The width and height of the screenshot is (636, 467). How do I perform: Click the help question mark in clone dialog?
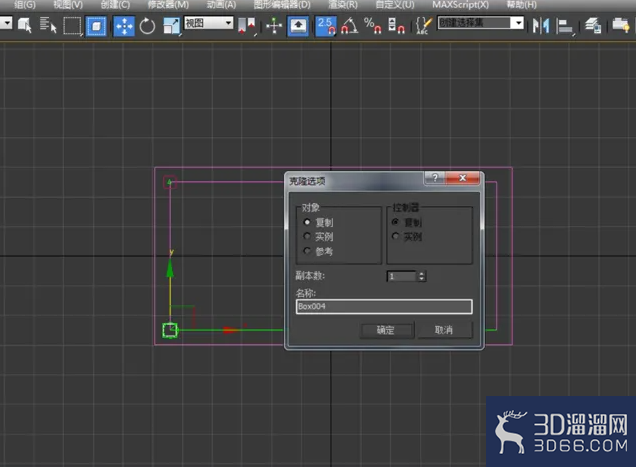pyautogui.click(x=435, y=178)
